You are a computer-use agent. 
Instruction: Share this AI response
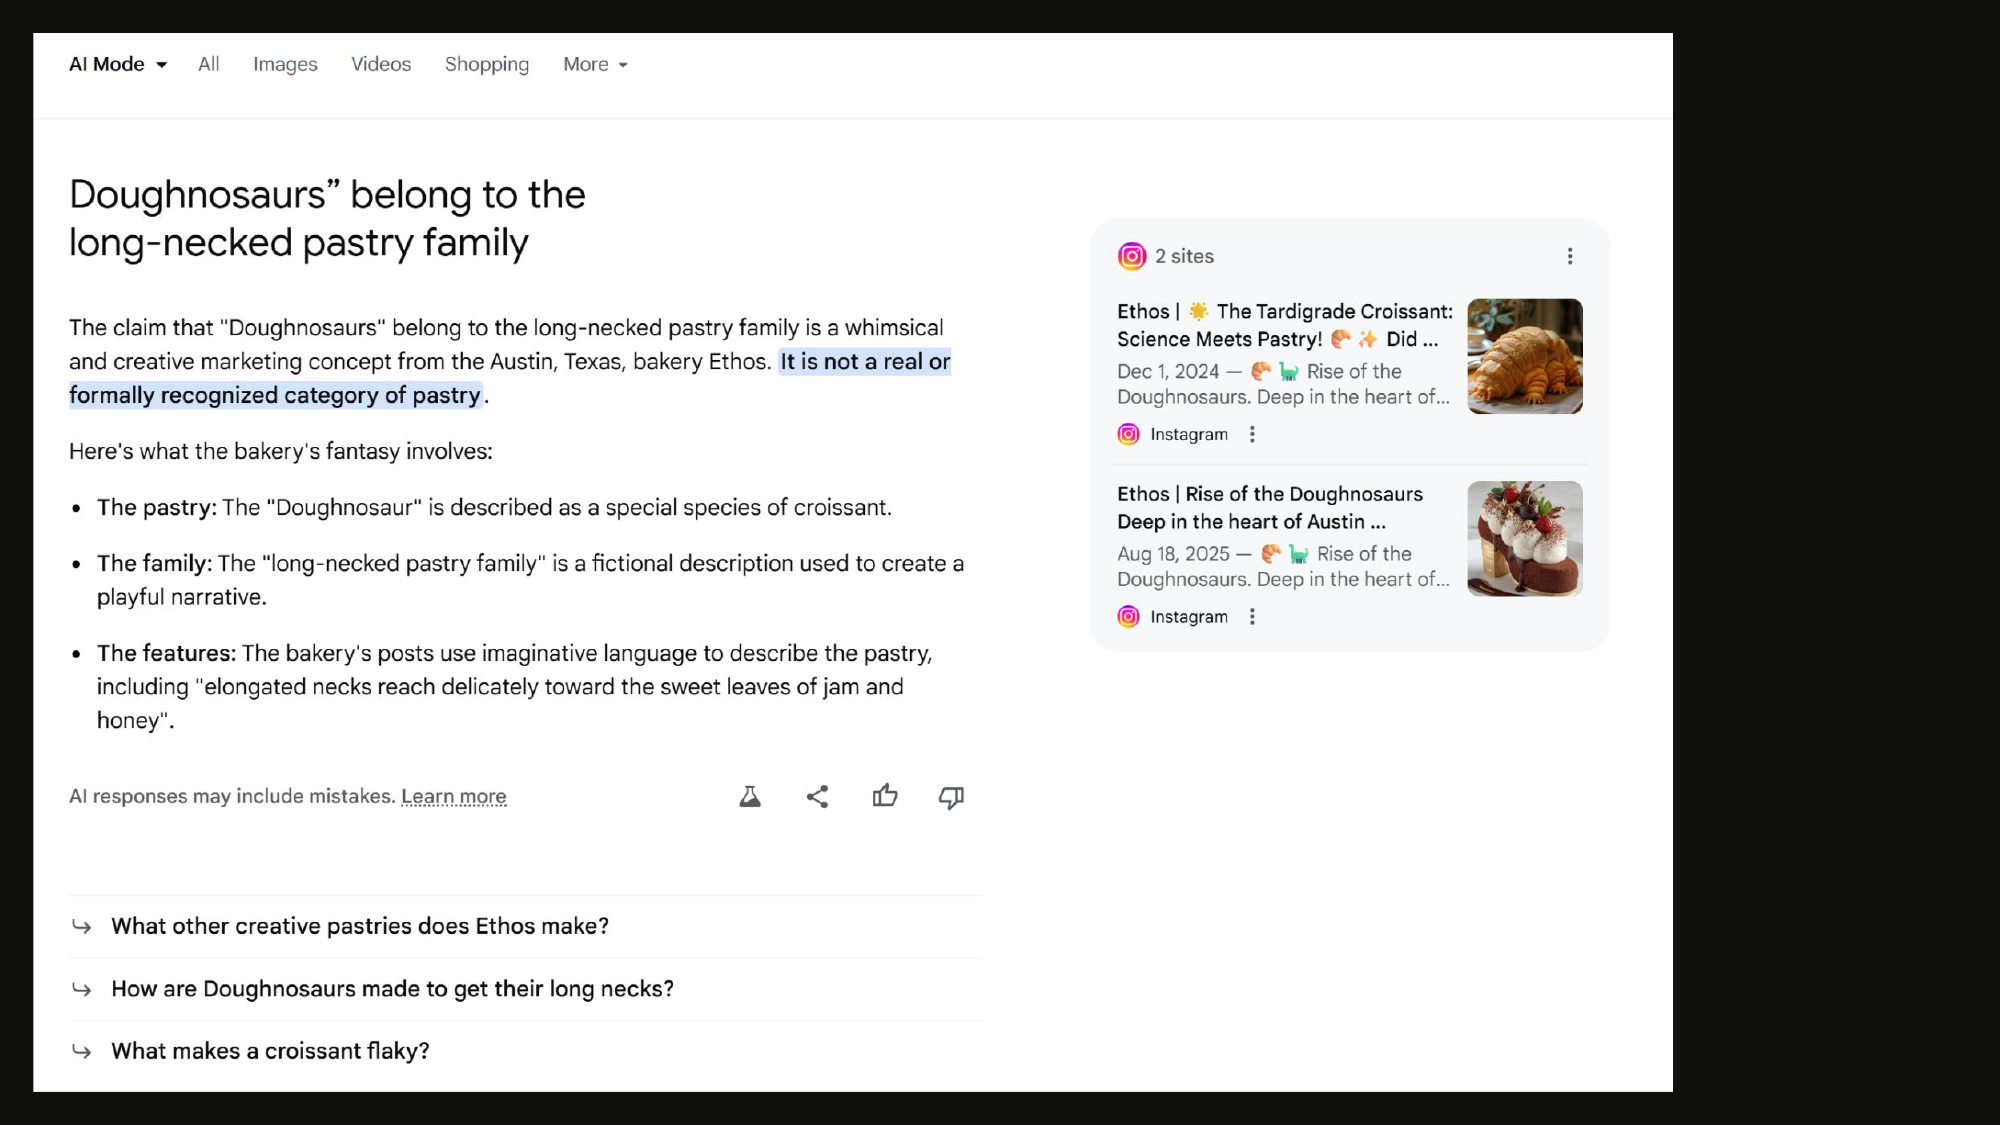click(x=817, y=797)
